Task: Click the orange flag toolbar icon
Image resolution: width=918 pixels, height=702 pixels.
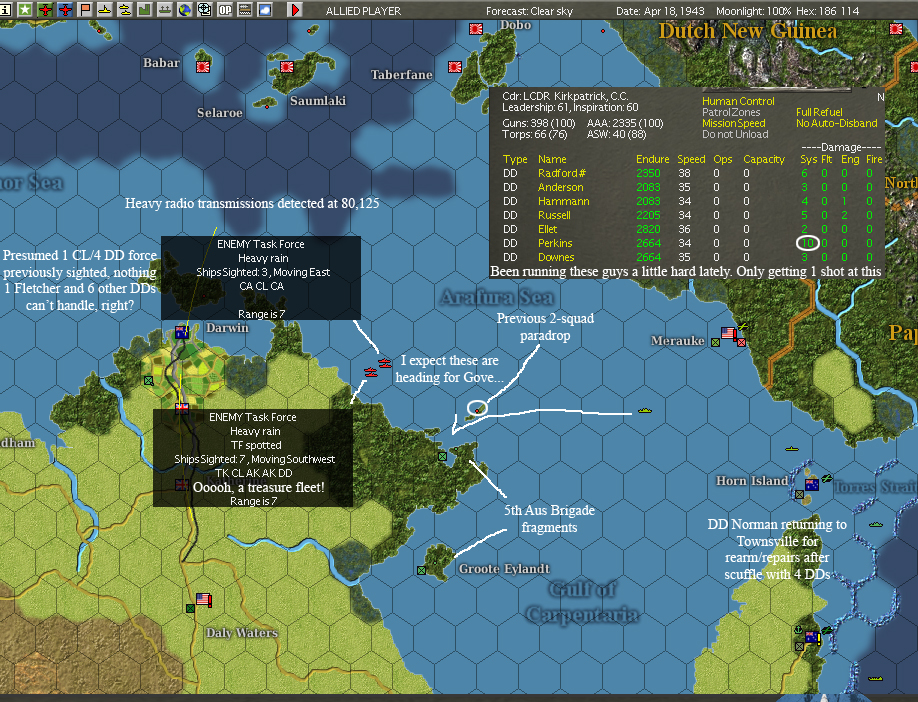Action: point(85,9)
